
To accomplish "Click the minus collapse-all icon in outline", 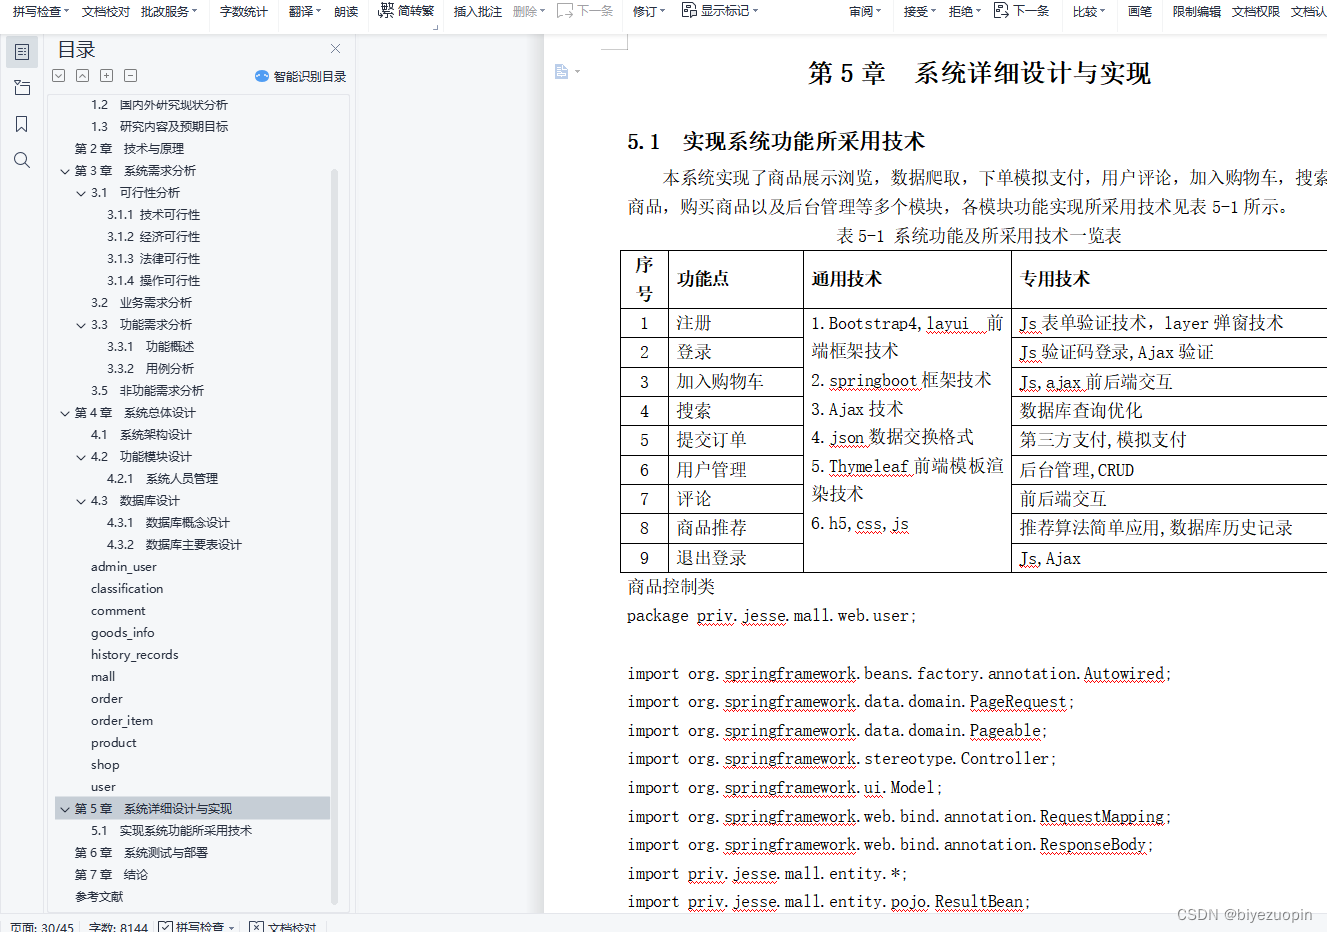I will point(130,76).
